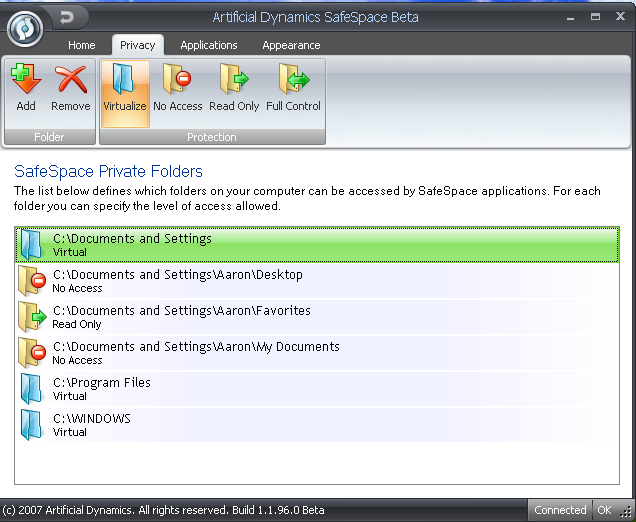Click the Read Only label under Favorites
This screenshot has height=522, width=636.
[77, 324]
